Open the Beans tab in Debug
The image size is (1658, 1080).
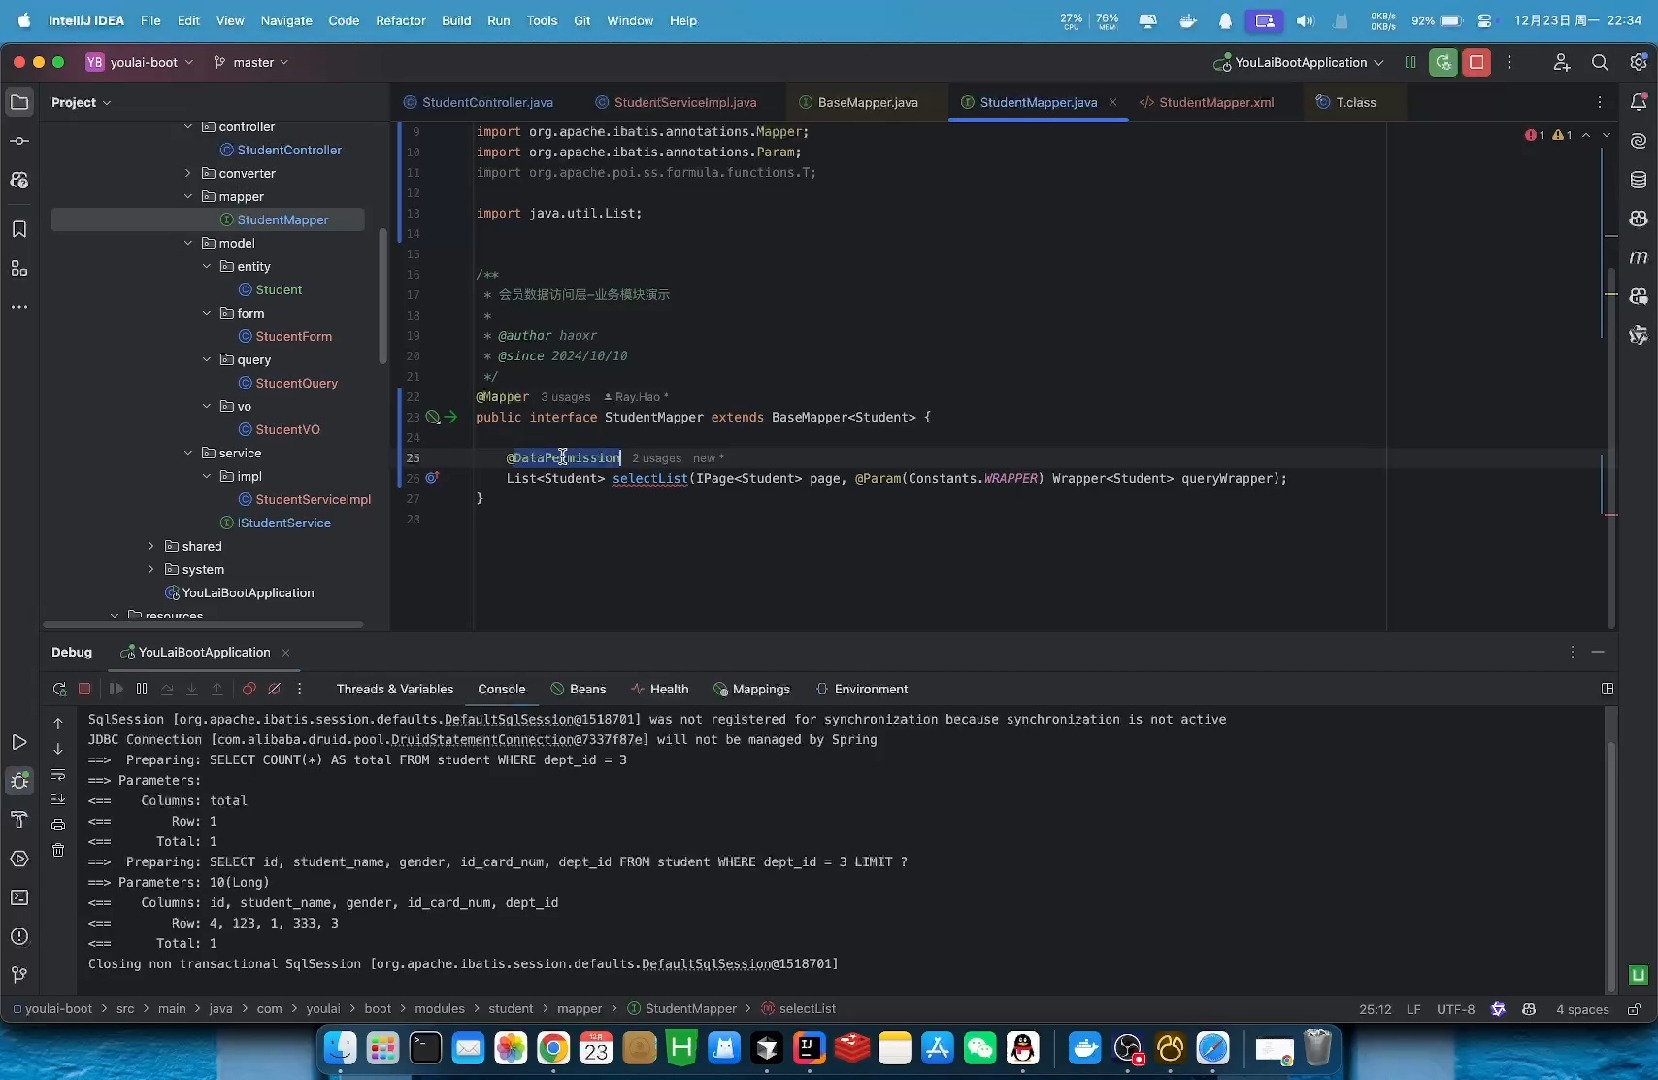(x=578, y=689)
